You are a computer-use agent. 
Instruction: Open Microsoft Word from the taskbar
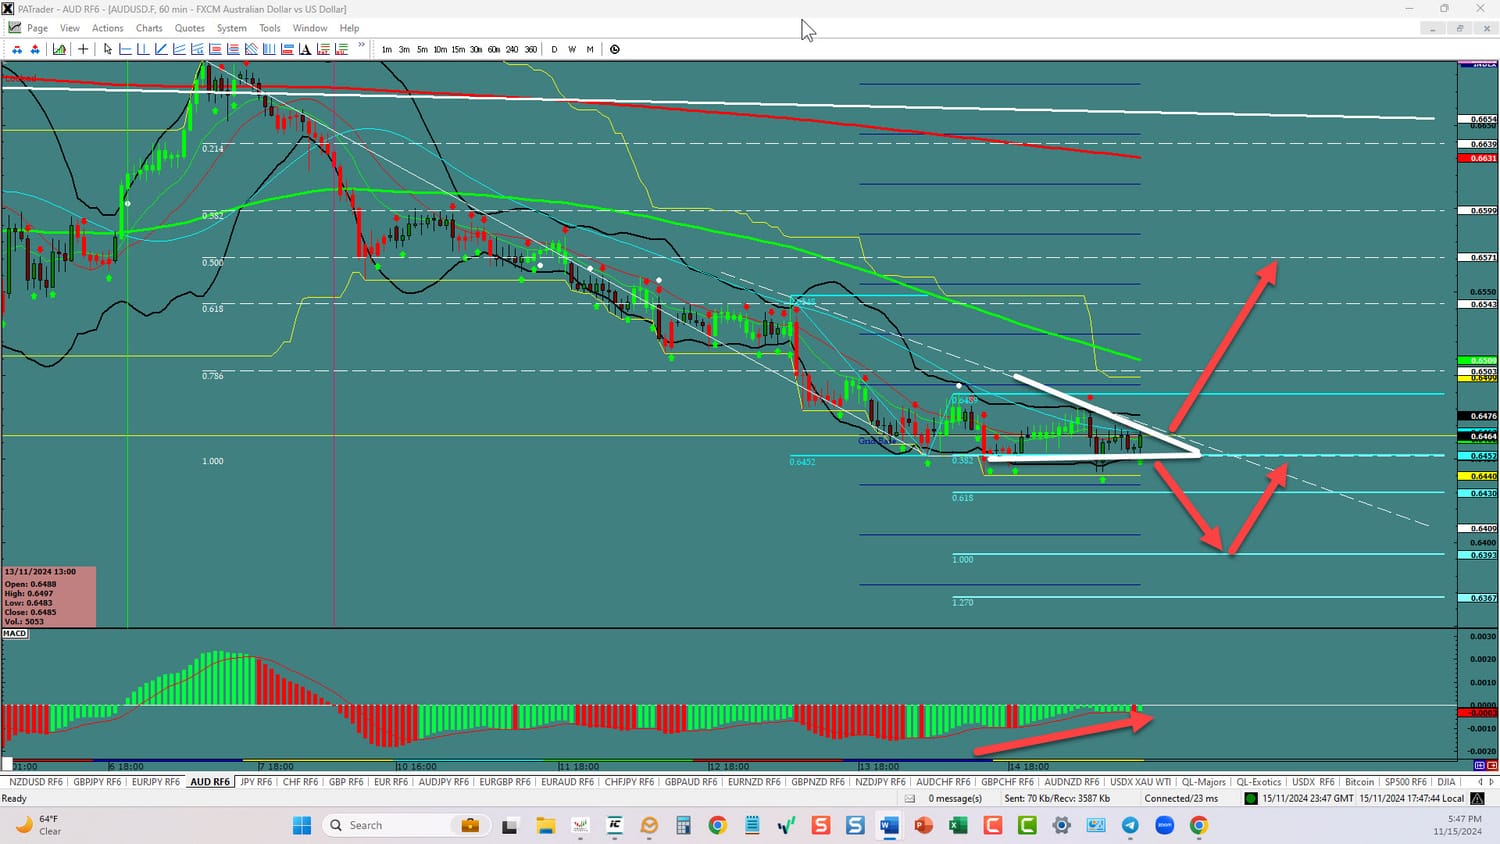[x=889, y=825]
